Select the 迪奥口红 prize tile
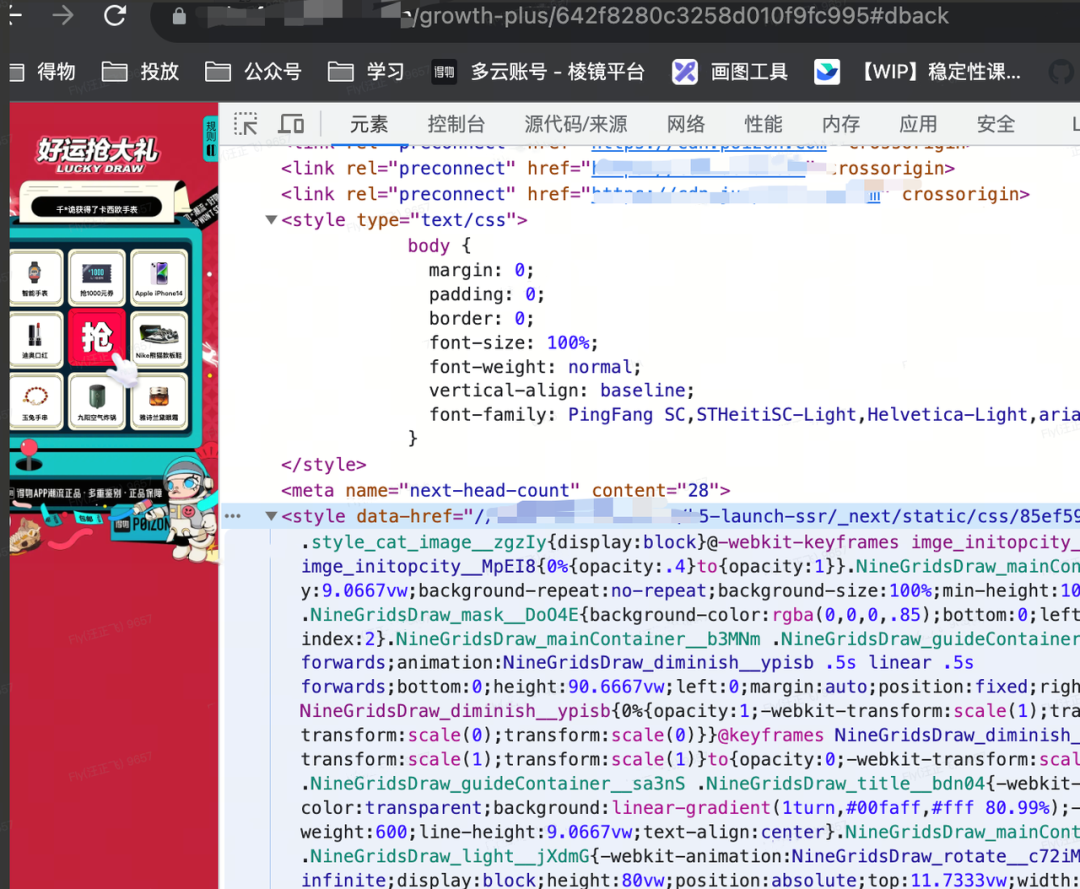 (35, 339)
